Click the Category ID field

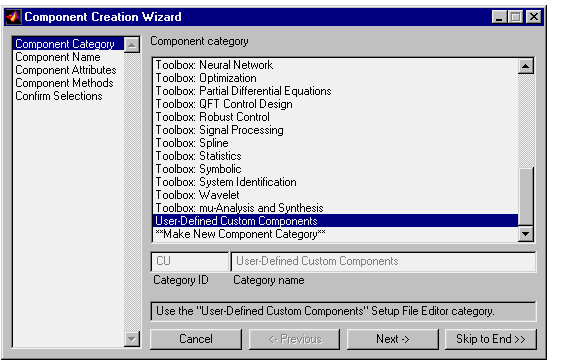(190, 261)
